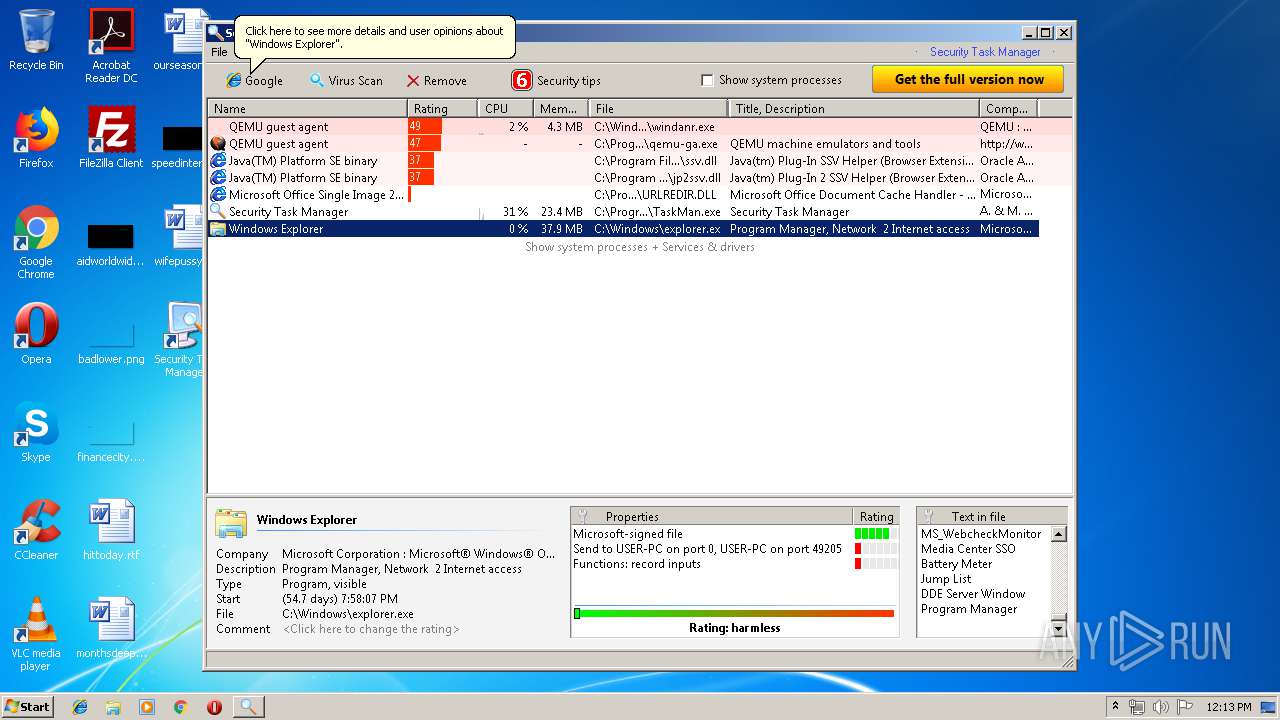The image size is (1280, 720).
Task: Click the File column header
Action: point(658,108)
